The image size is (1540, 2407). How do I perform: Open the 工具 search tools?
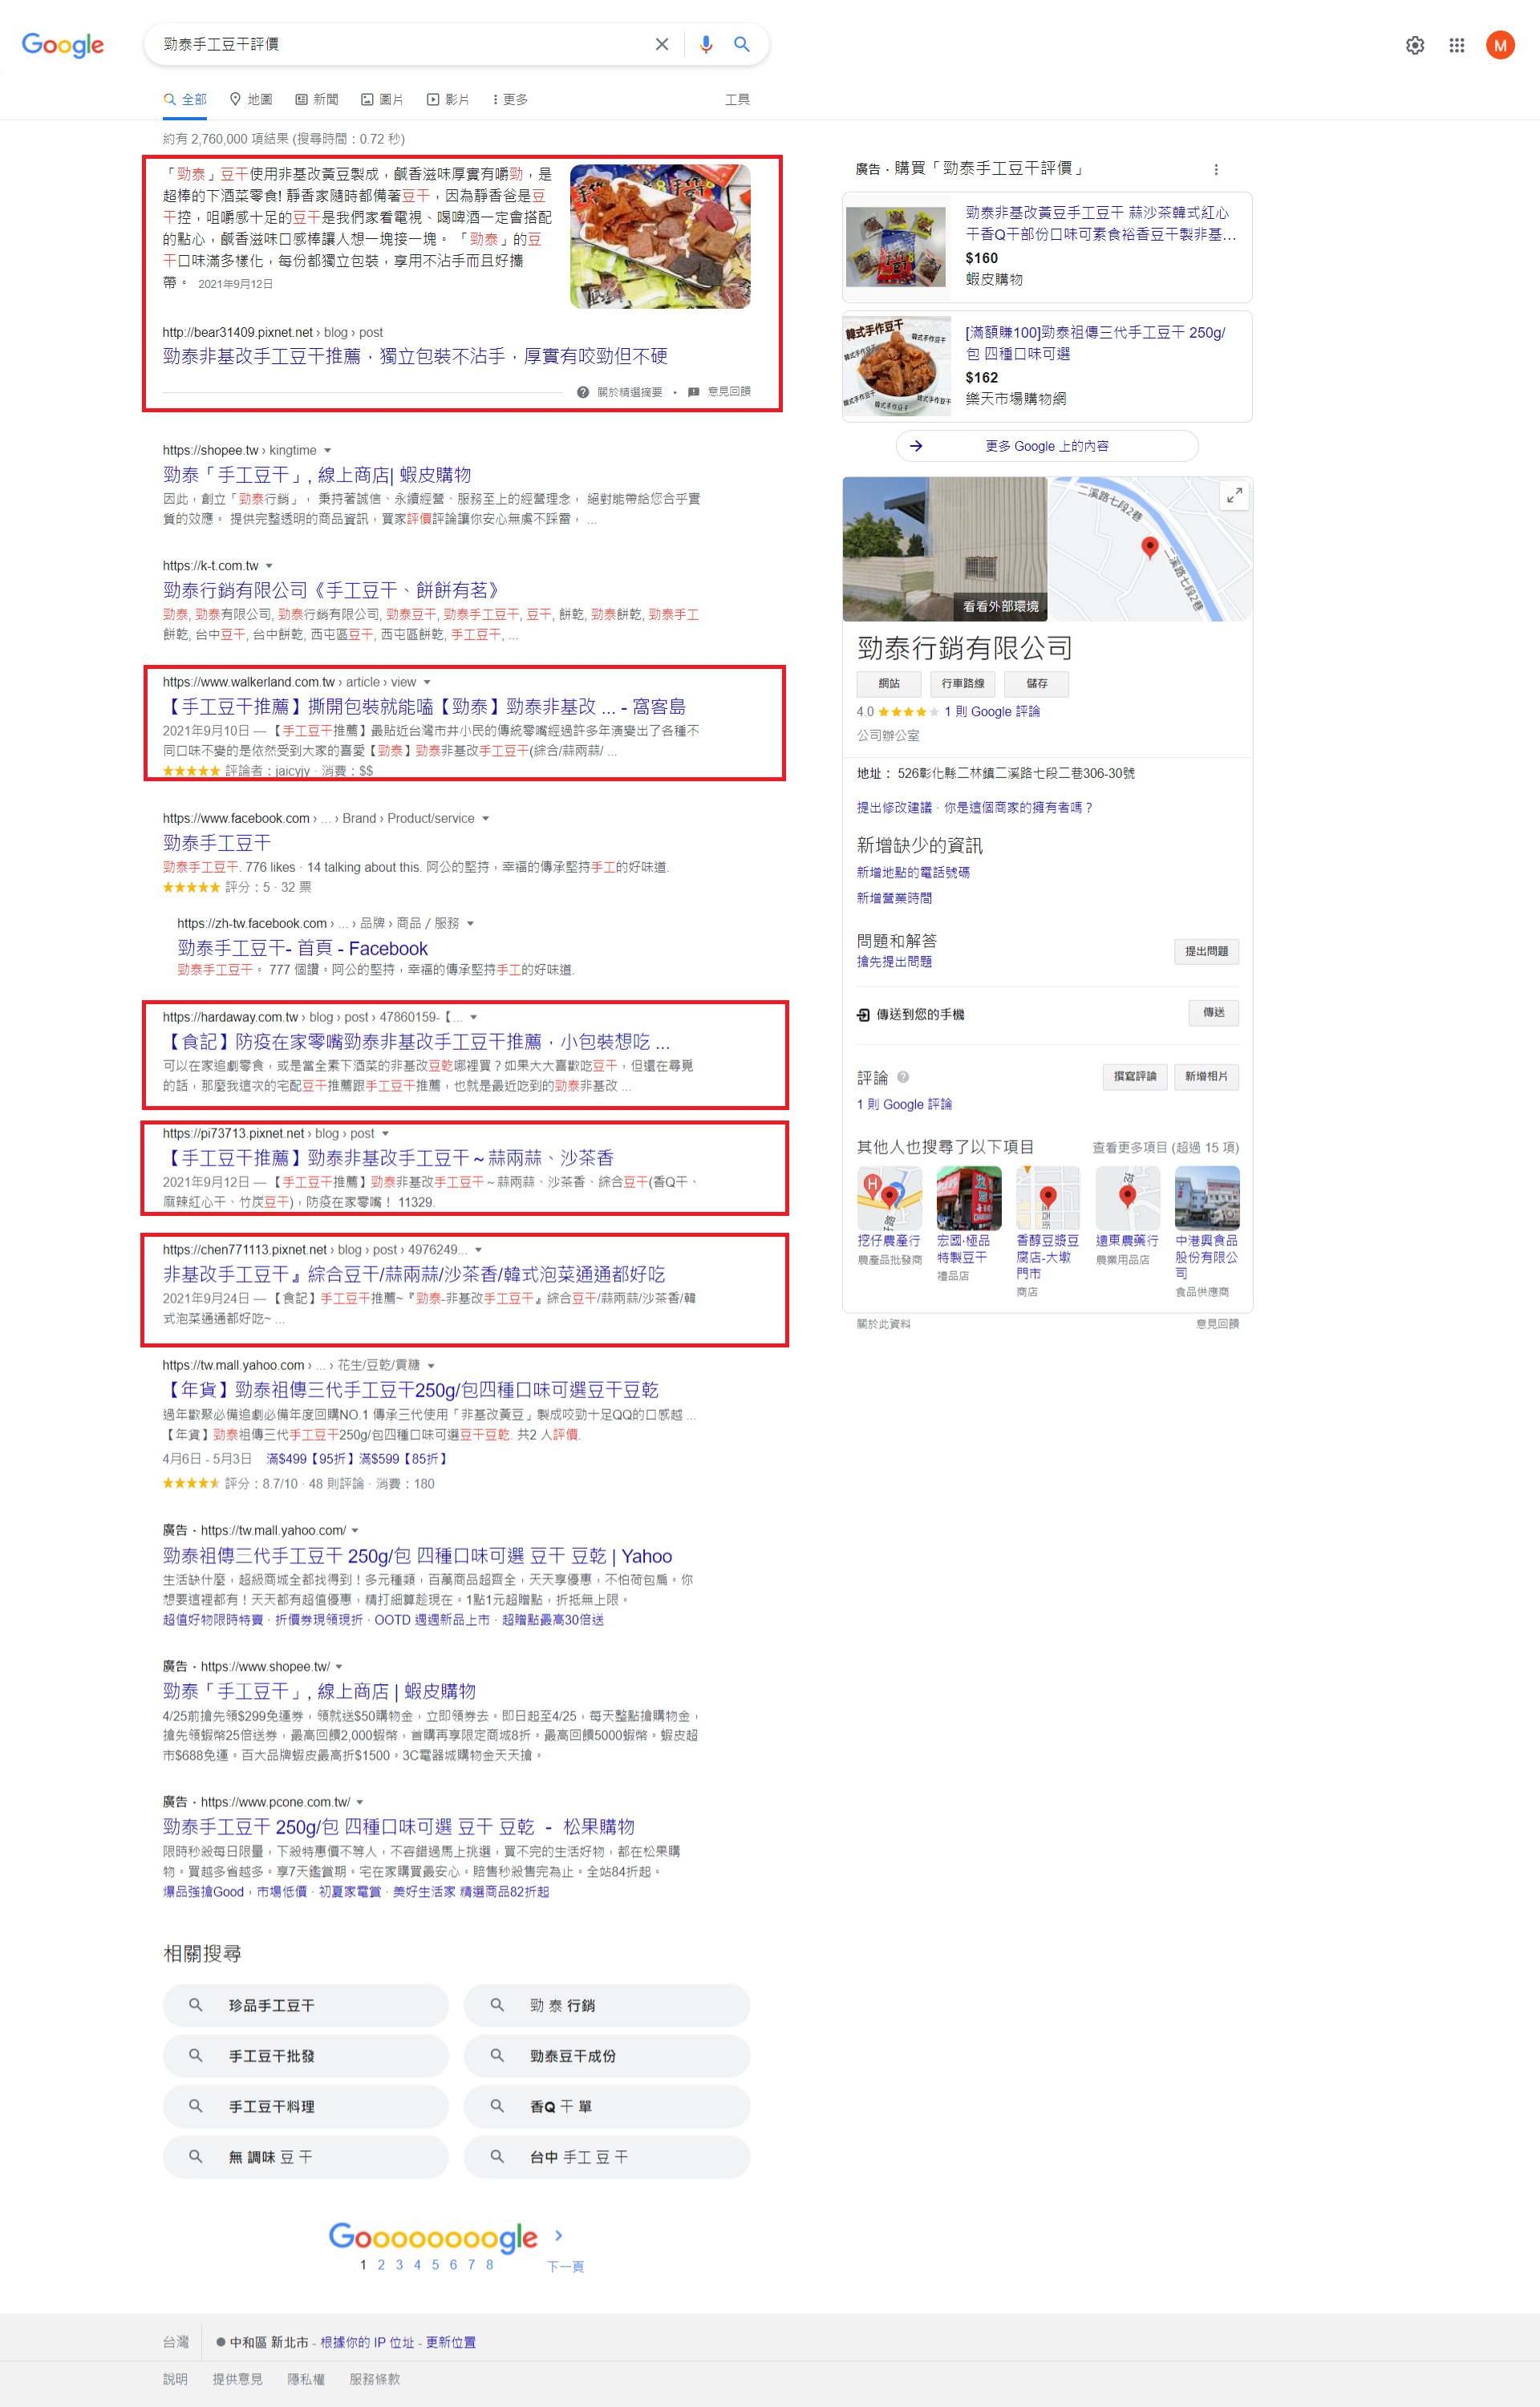[x=737, y=99]
